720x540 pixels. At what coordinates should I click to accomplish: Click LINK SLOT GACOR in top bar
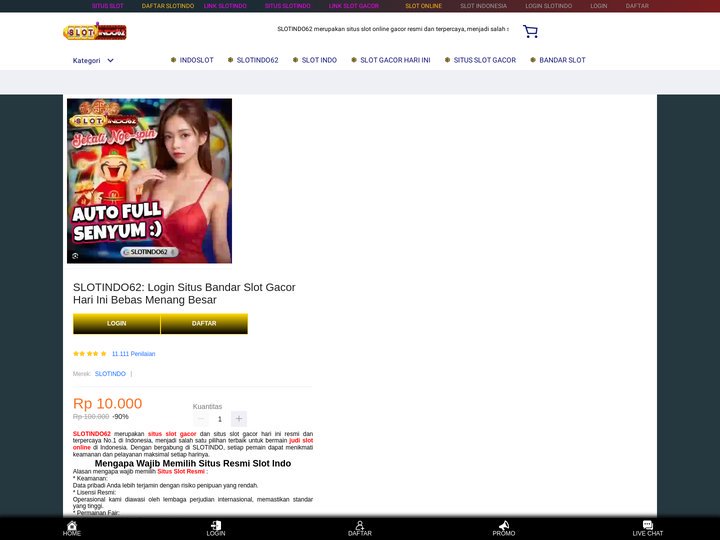click(354, 6)
